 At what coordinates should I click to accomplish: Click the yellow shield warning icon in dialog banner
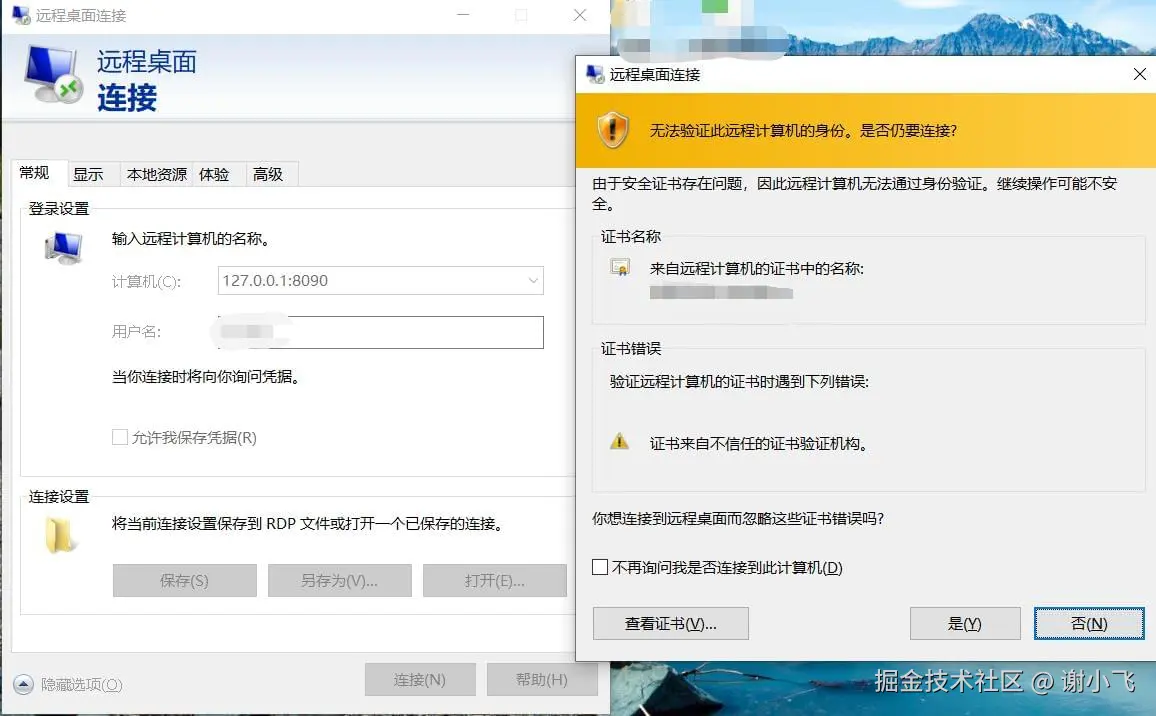[x=611, y=131]
